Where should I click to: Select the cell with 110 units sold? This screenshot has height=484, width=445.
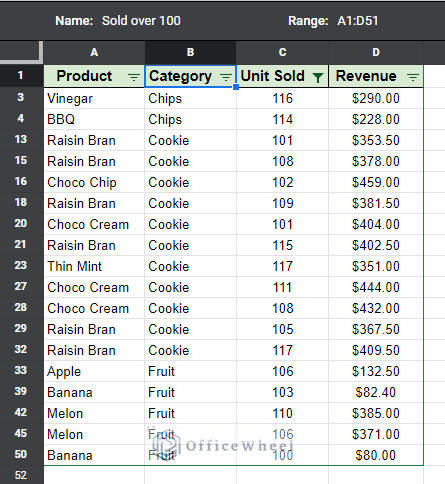282,413
